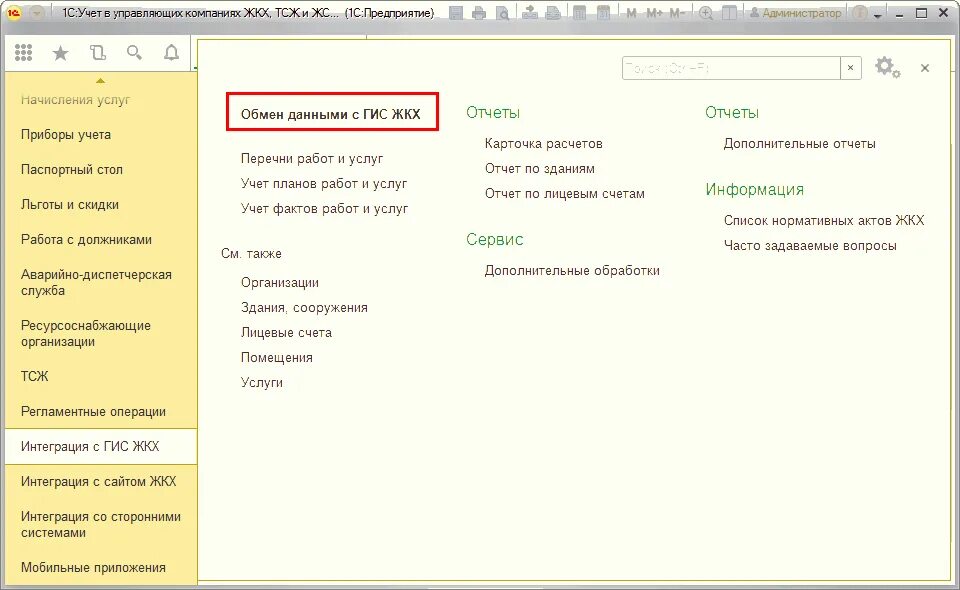Click the Print icon in title bar
The width and height of the screenshot is (960, 590).
coord(479,13)
